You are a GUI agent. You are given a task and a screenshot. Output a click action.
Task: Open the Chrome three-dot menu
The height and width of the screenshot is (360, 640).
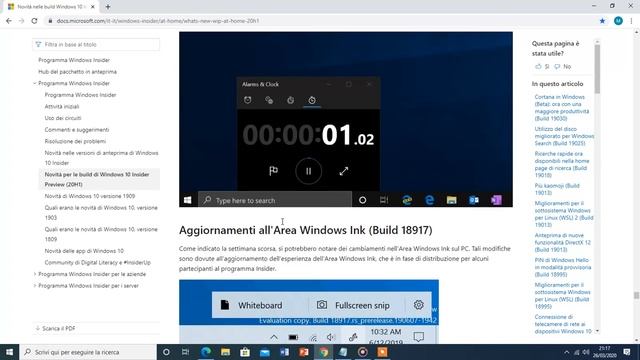[x=631, y=21]
